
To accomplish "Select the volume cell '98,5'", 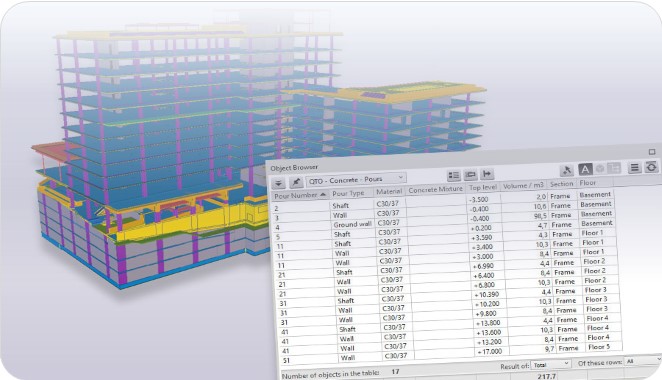I will pyautogui.click(x=540, y=215).
